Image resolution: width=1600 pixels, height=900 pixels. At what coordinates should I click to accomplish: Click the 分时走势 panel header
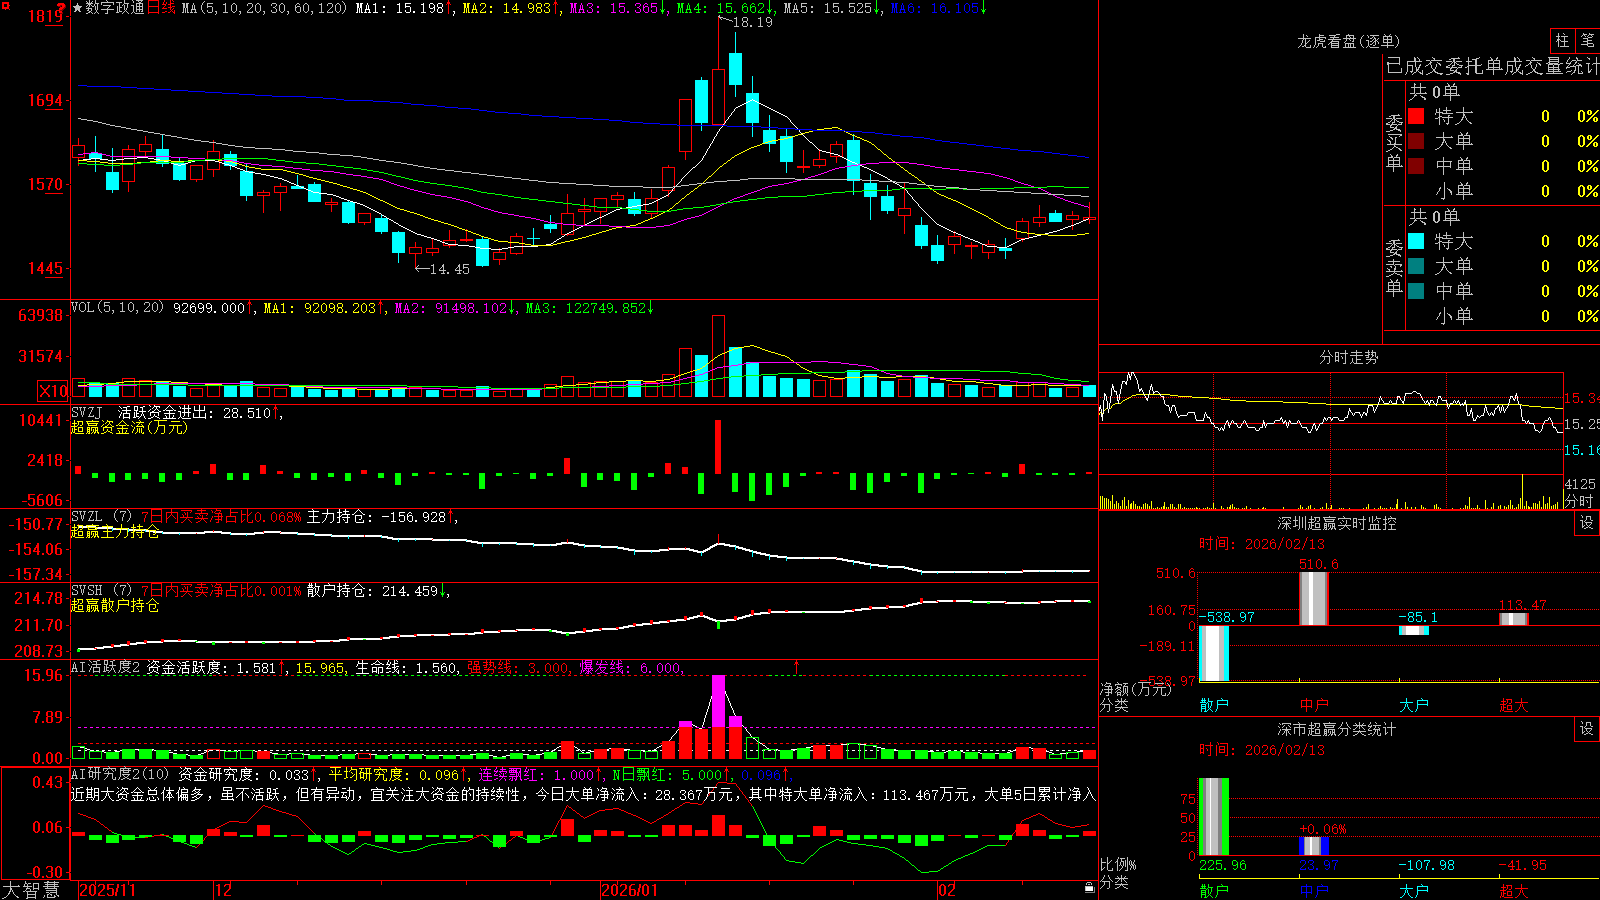pyautogui.click(x=1348, y=357)
